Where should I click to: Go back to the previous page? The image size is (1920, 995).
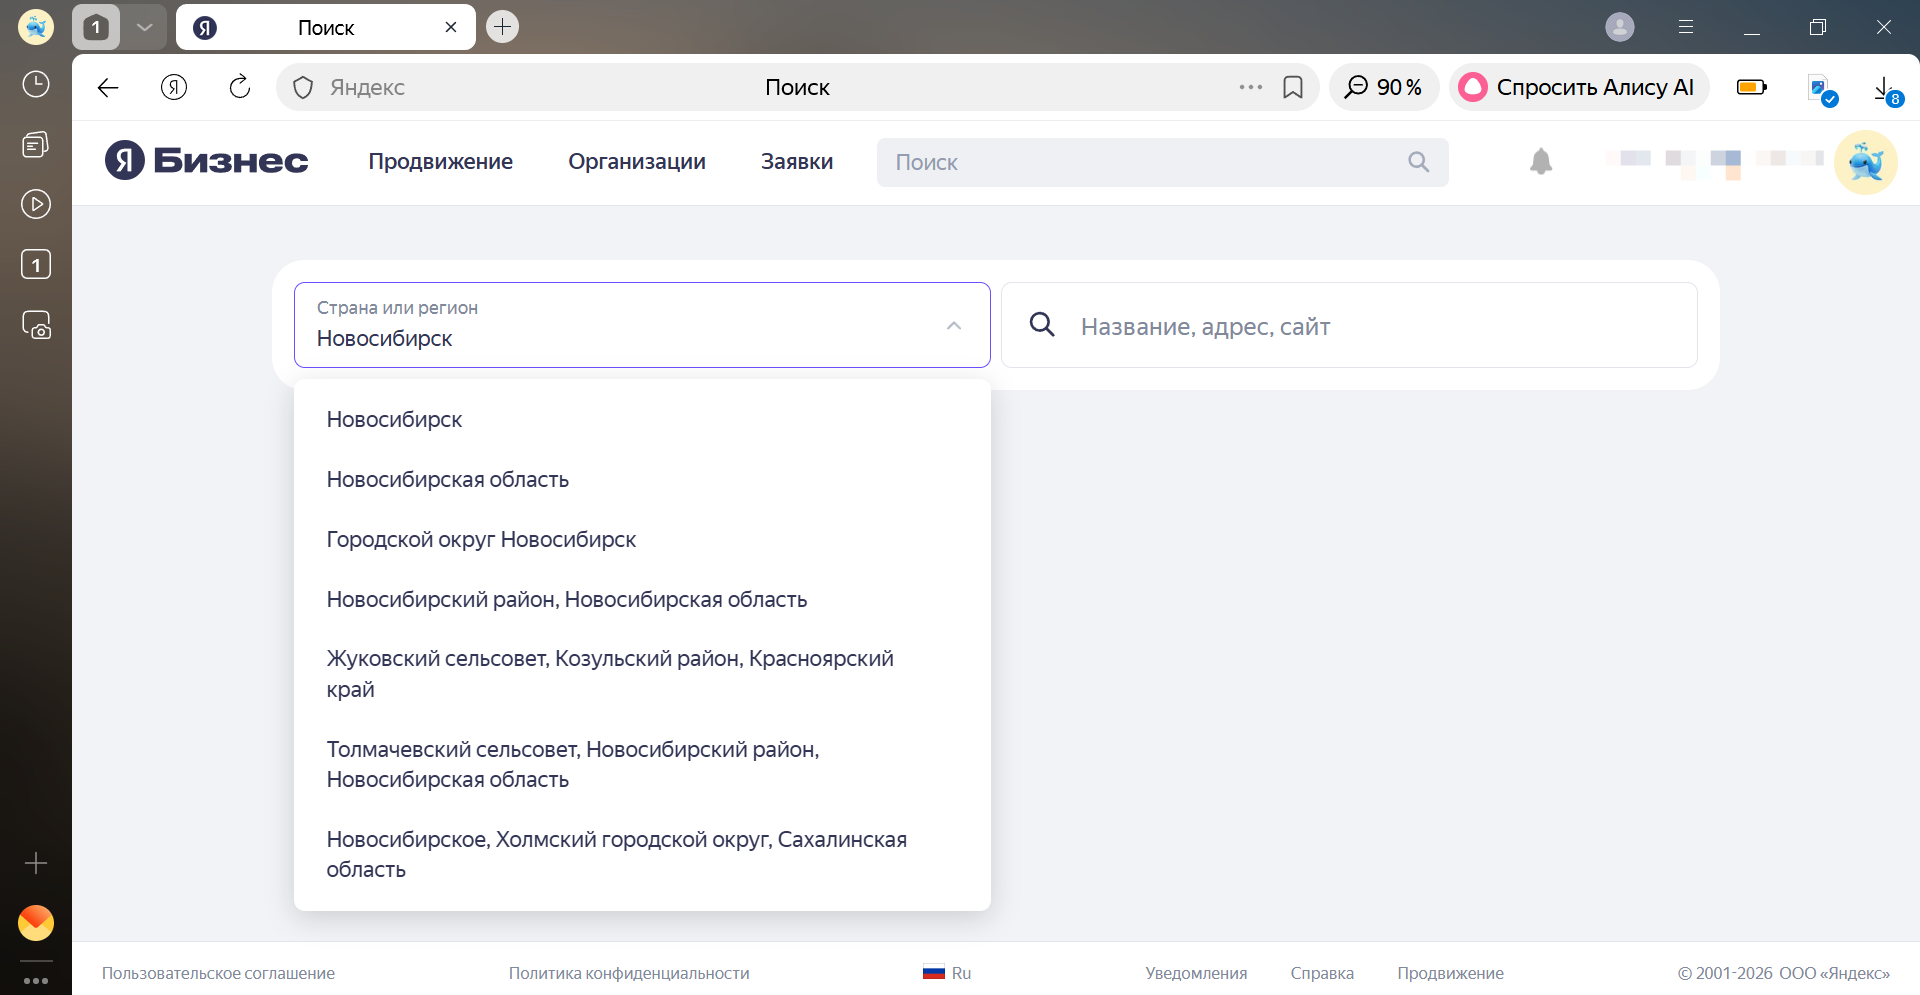pos(108,88)
